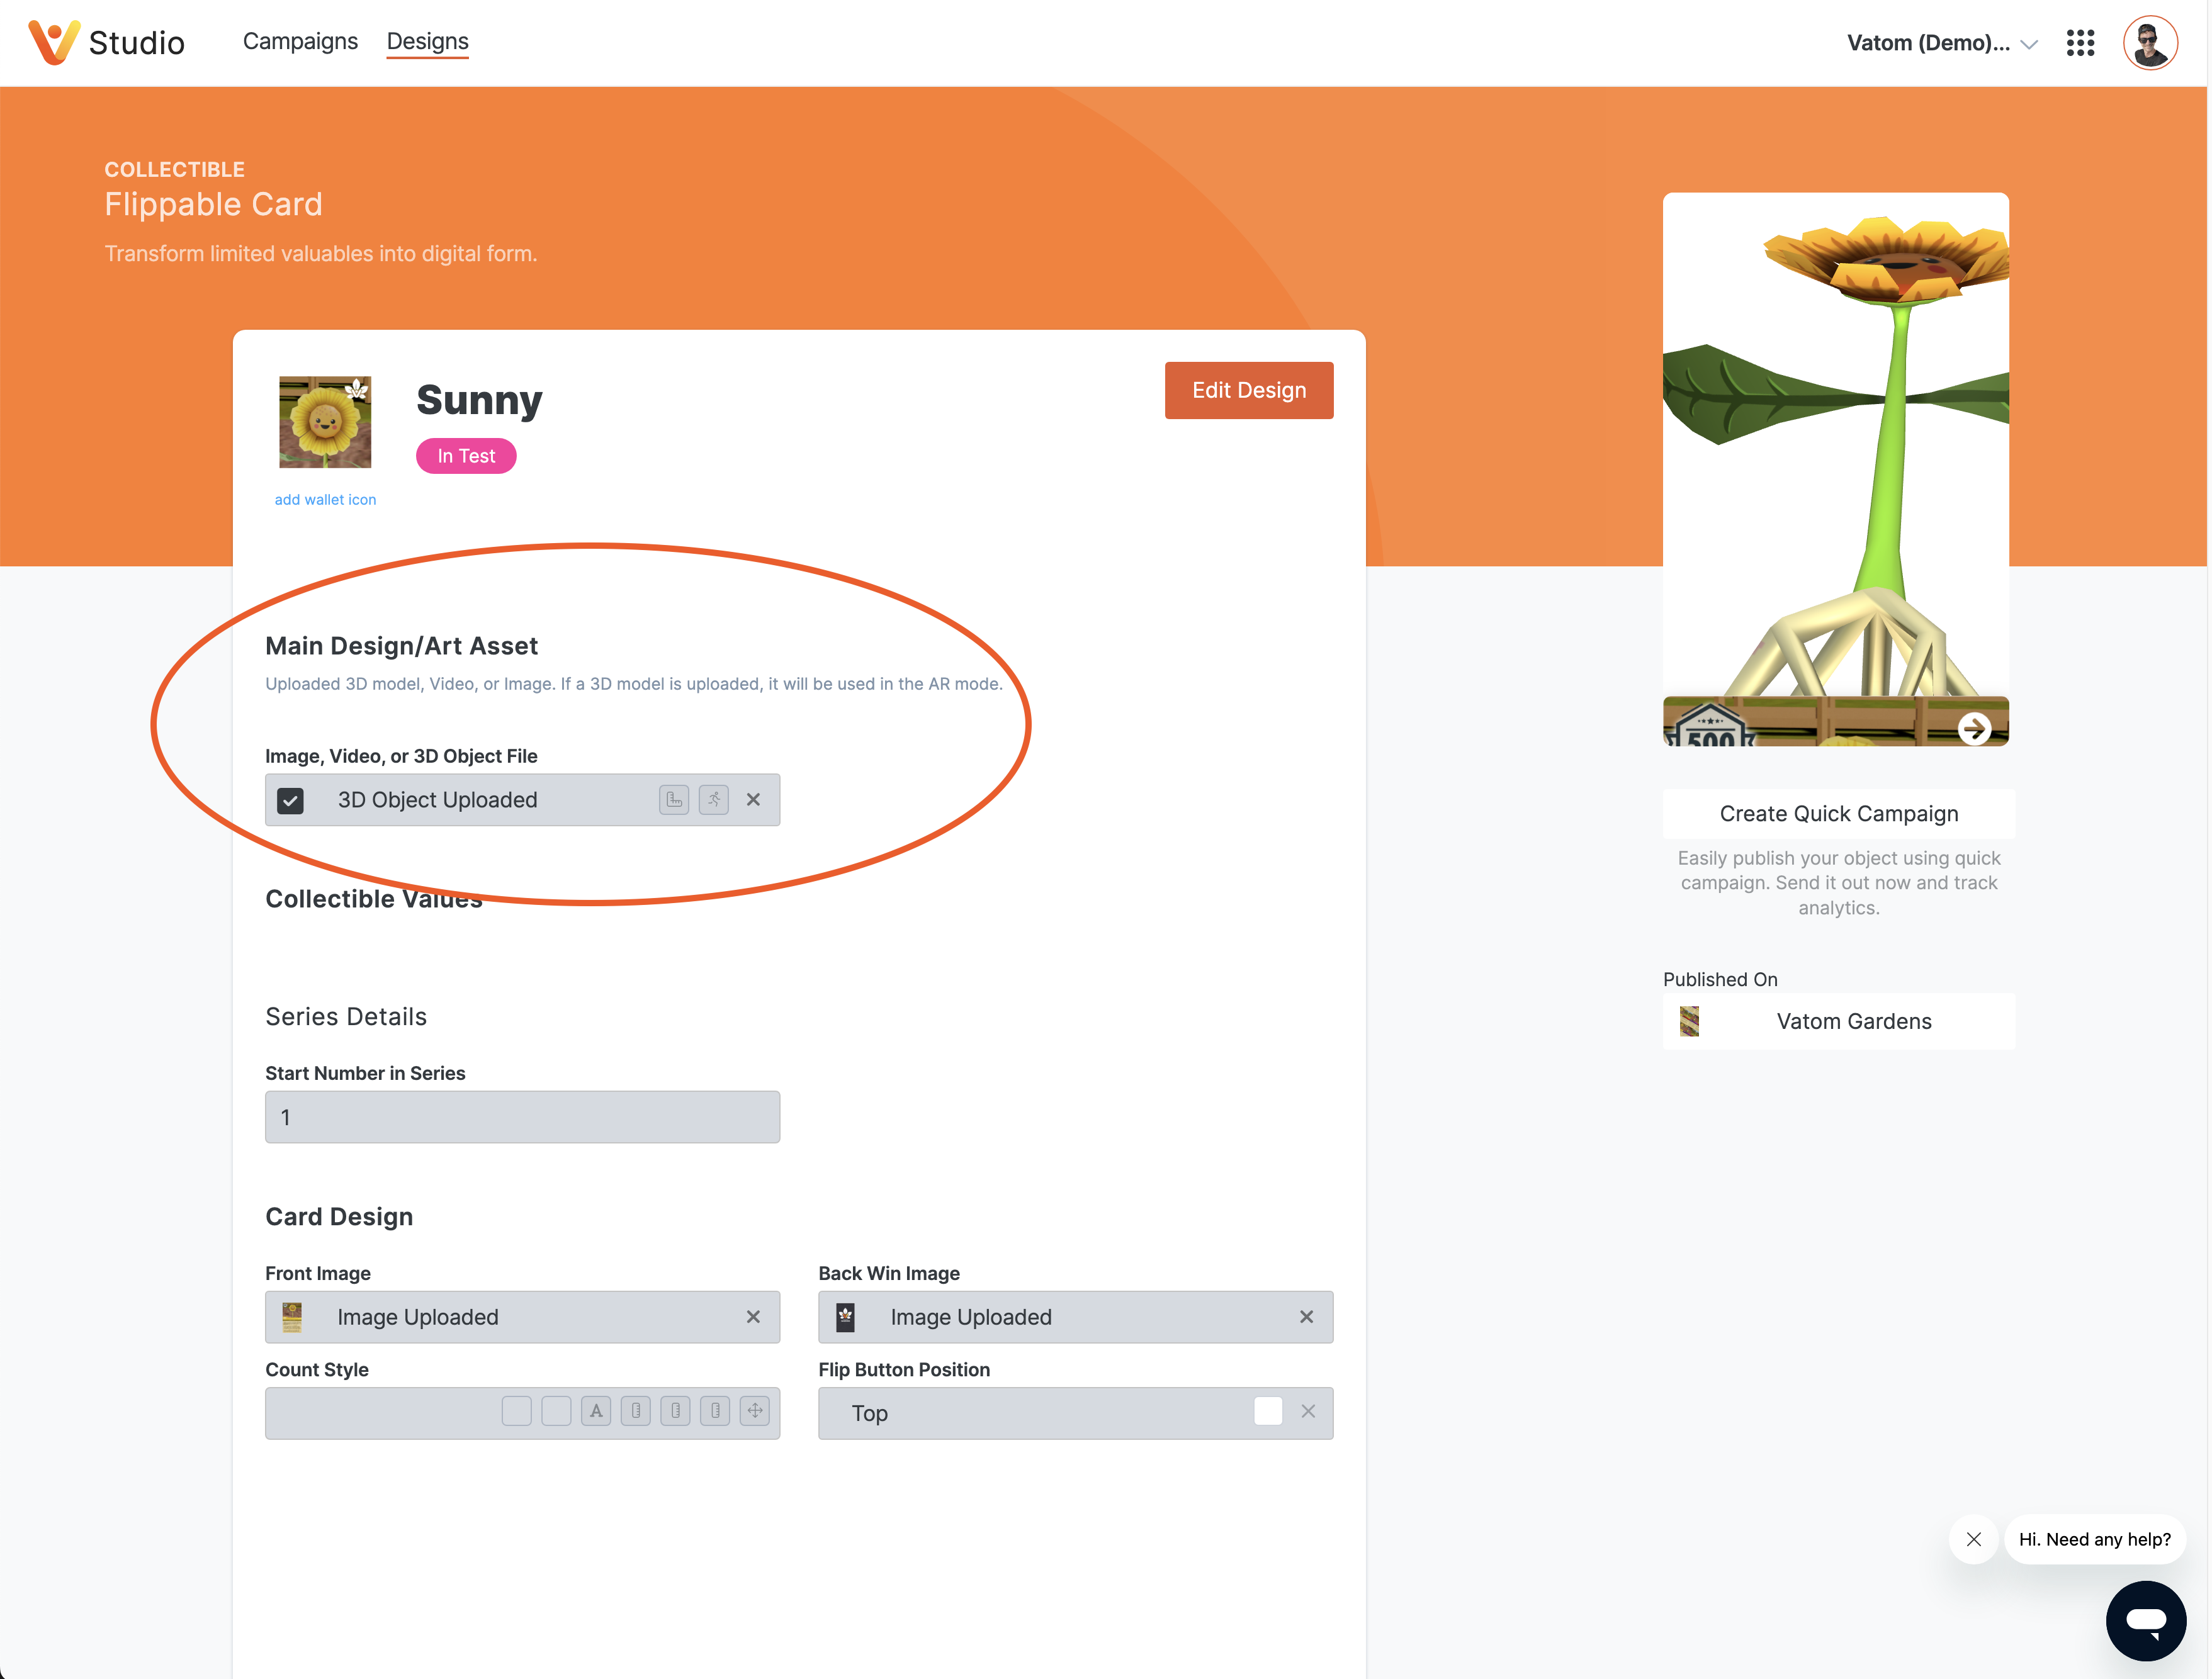Remove the uploaded 3D object
Image resolution: width=2212 pixels, height=1679 pixels.
click(x=753, y=799)
